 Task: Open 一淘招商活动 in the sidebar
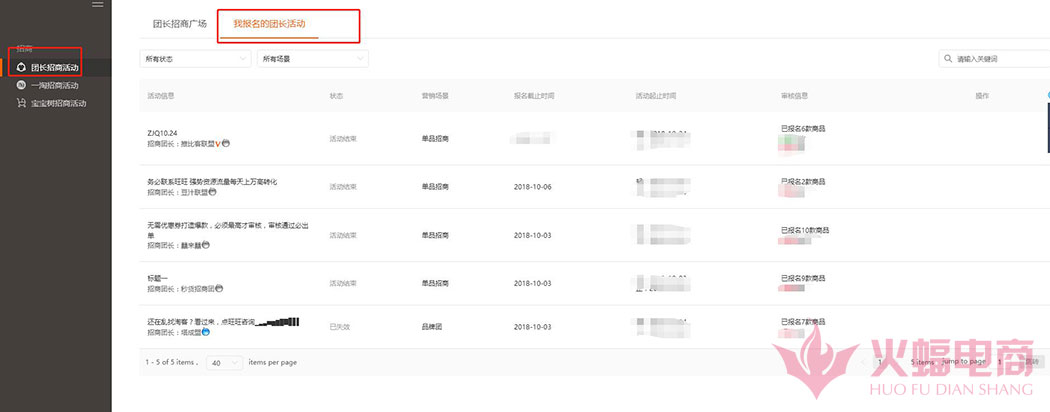[x=54, y=86]
